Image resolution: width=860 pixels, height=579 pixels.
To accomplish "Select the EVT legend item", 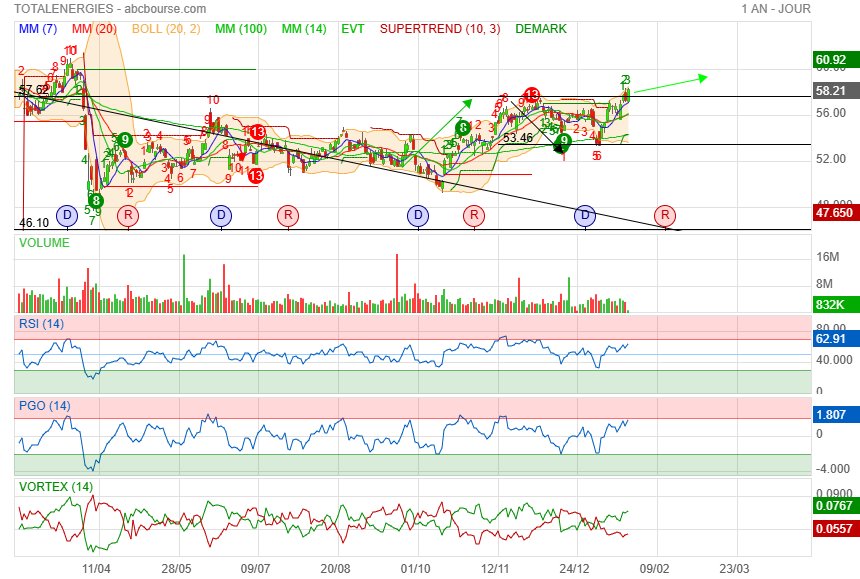I will tap(353, 29).
